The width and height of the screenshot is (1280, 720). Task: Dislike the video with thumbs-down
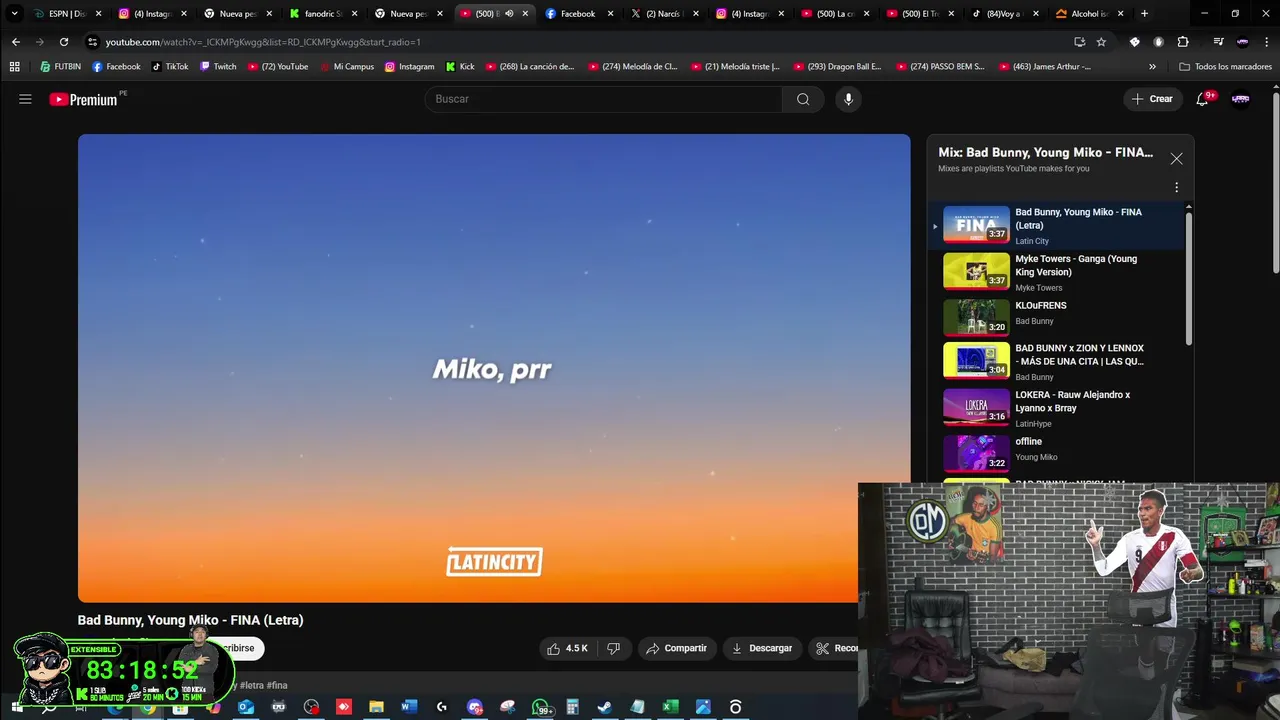click(613, 648)
